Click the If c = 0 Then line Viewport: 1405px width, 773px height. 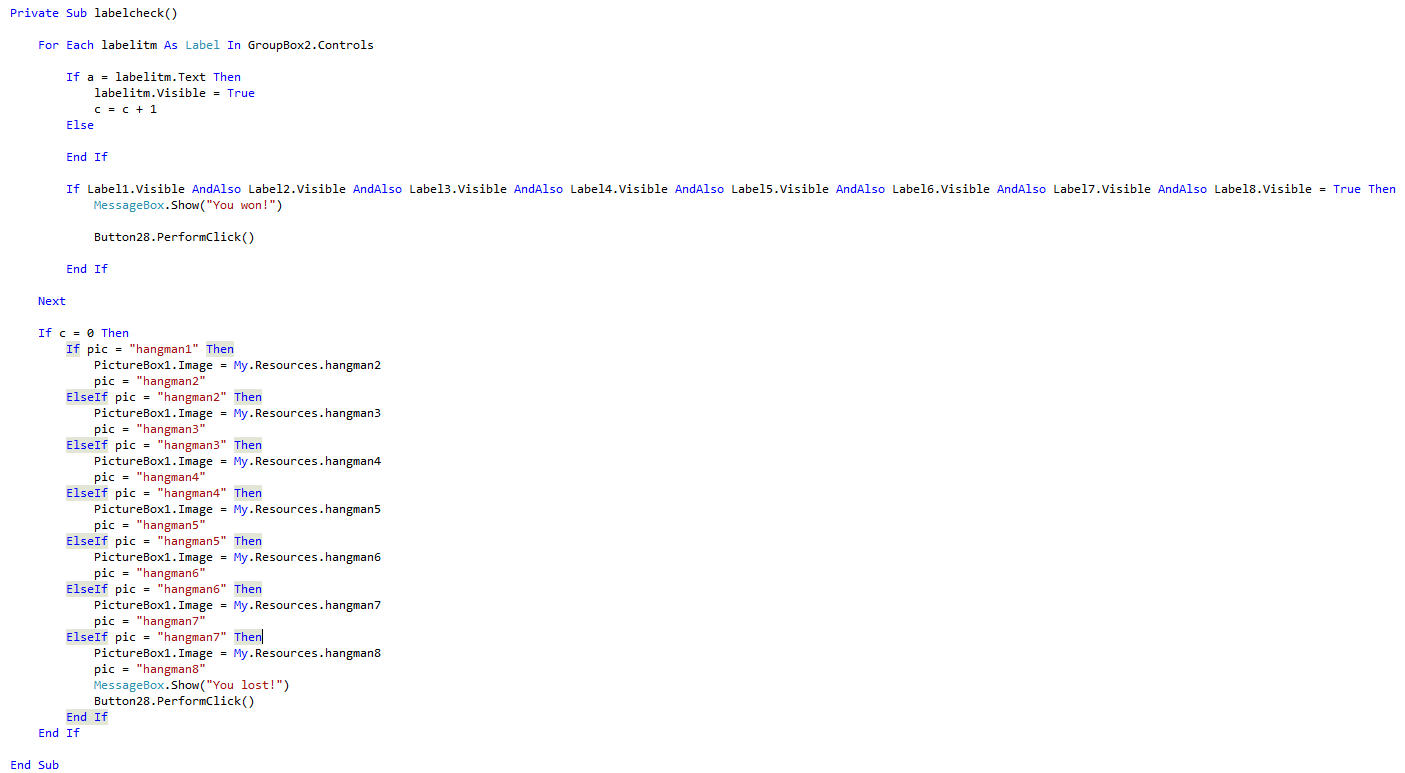(x=82, y=332)
